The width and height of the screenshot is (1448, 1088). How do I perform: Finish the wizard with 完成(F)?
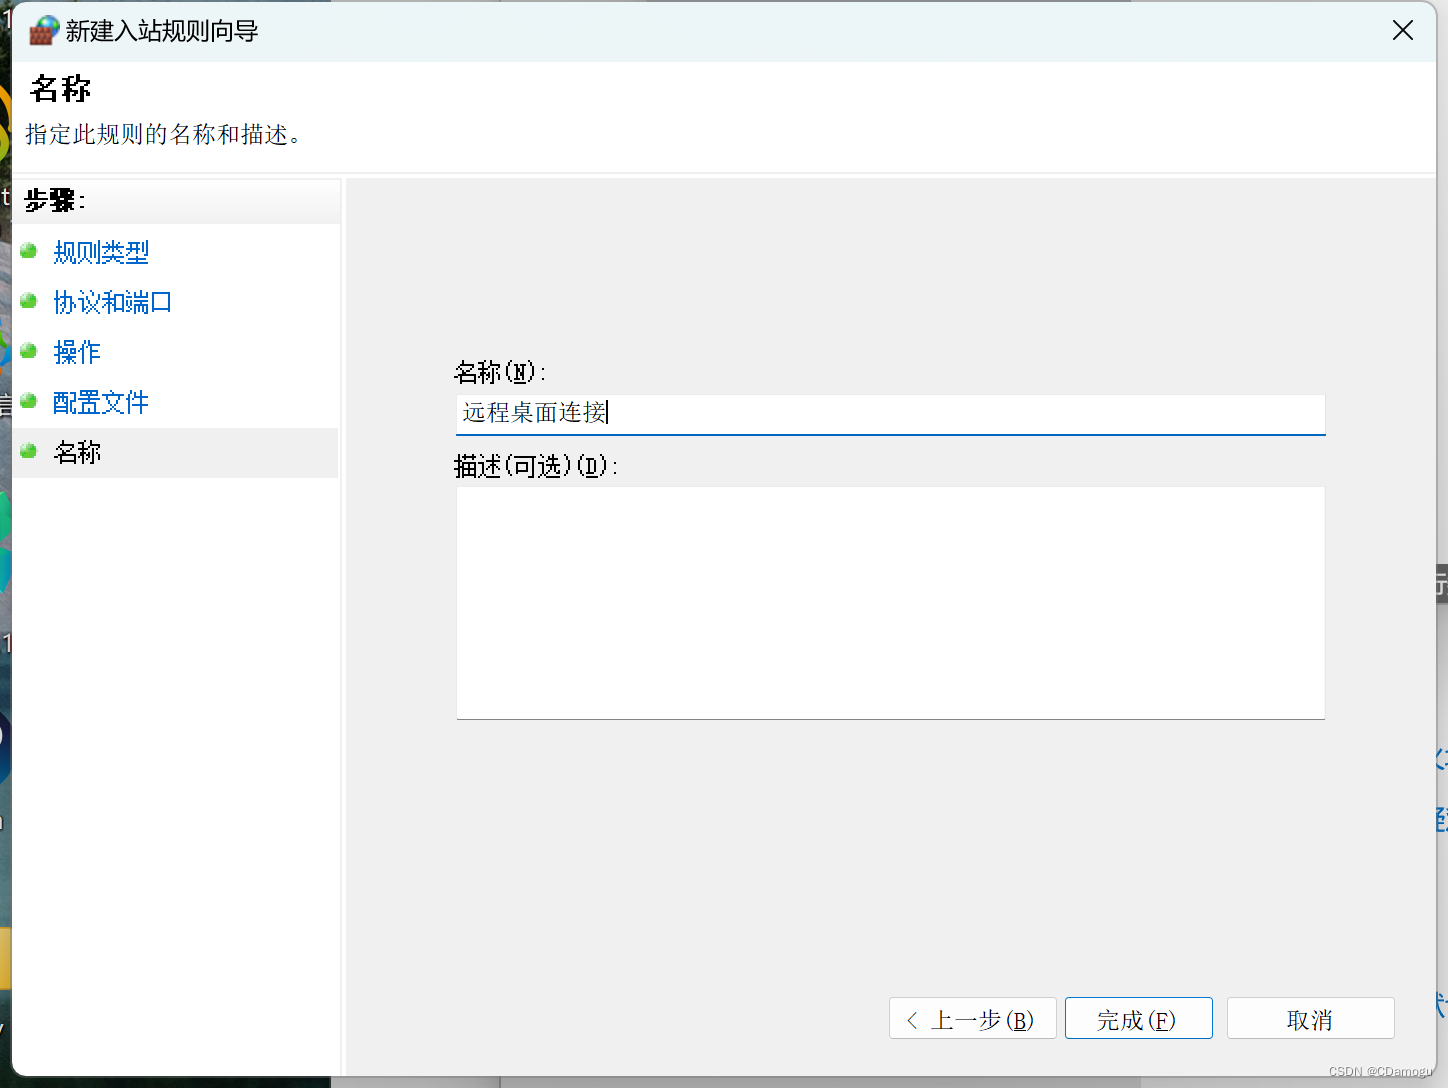tap(1138, 1019)
